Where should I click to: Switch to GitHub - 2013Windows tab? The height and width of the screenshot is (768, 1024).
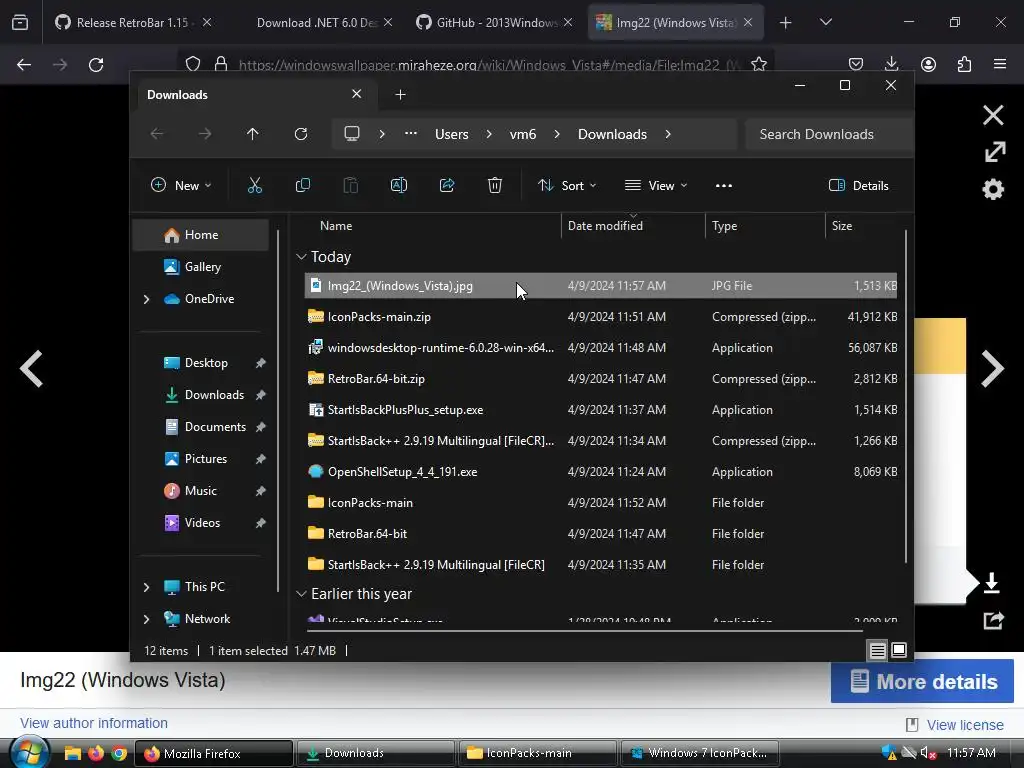494,22
